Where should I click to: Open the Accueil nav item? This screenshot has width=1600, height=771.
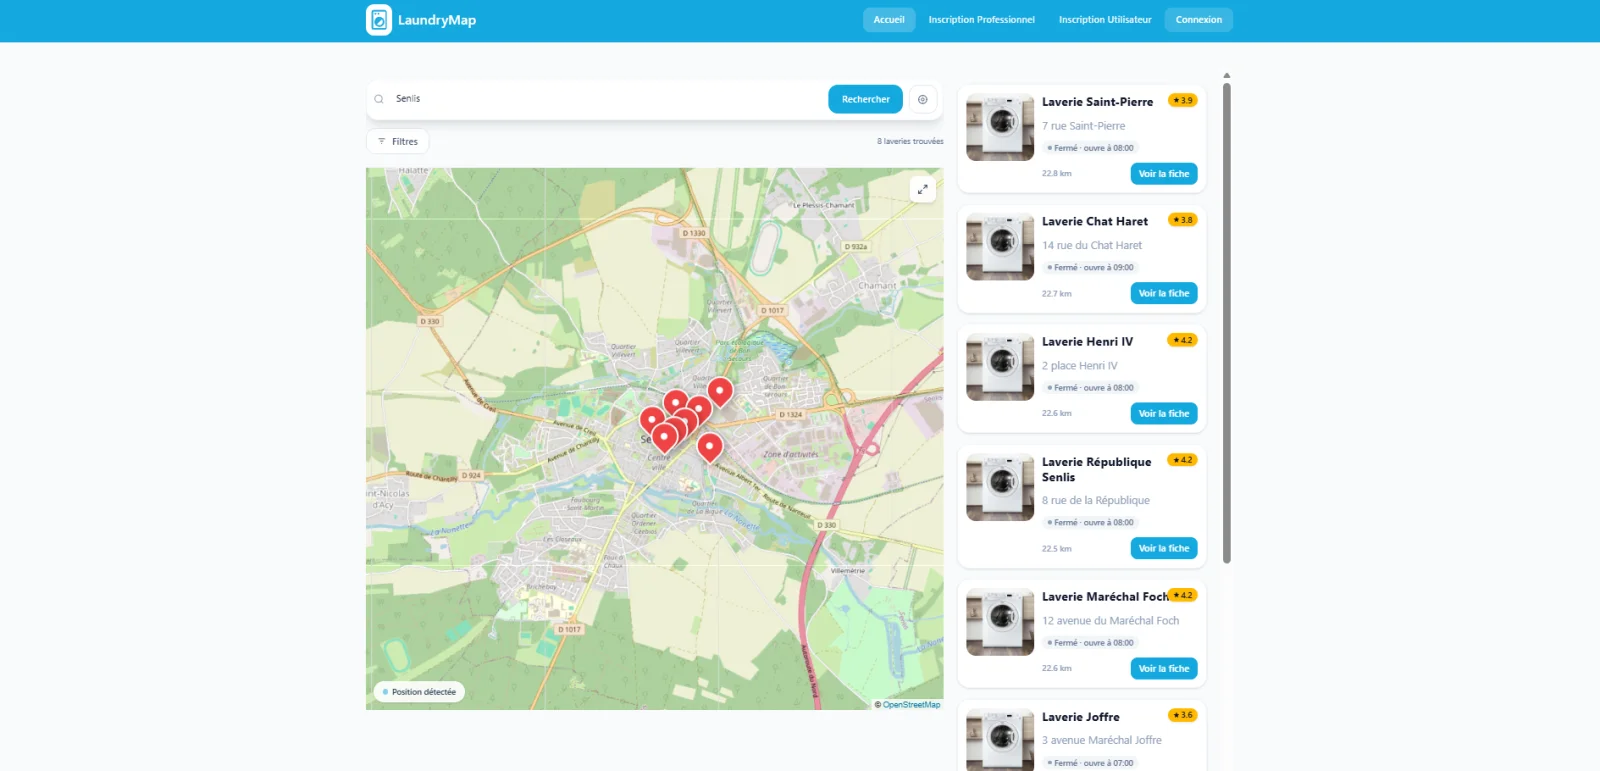tap(889, 20)
